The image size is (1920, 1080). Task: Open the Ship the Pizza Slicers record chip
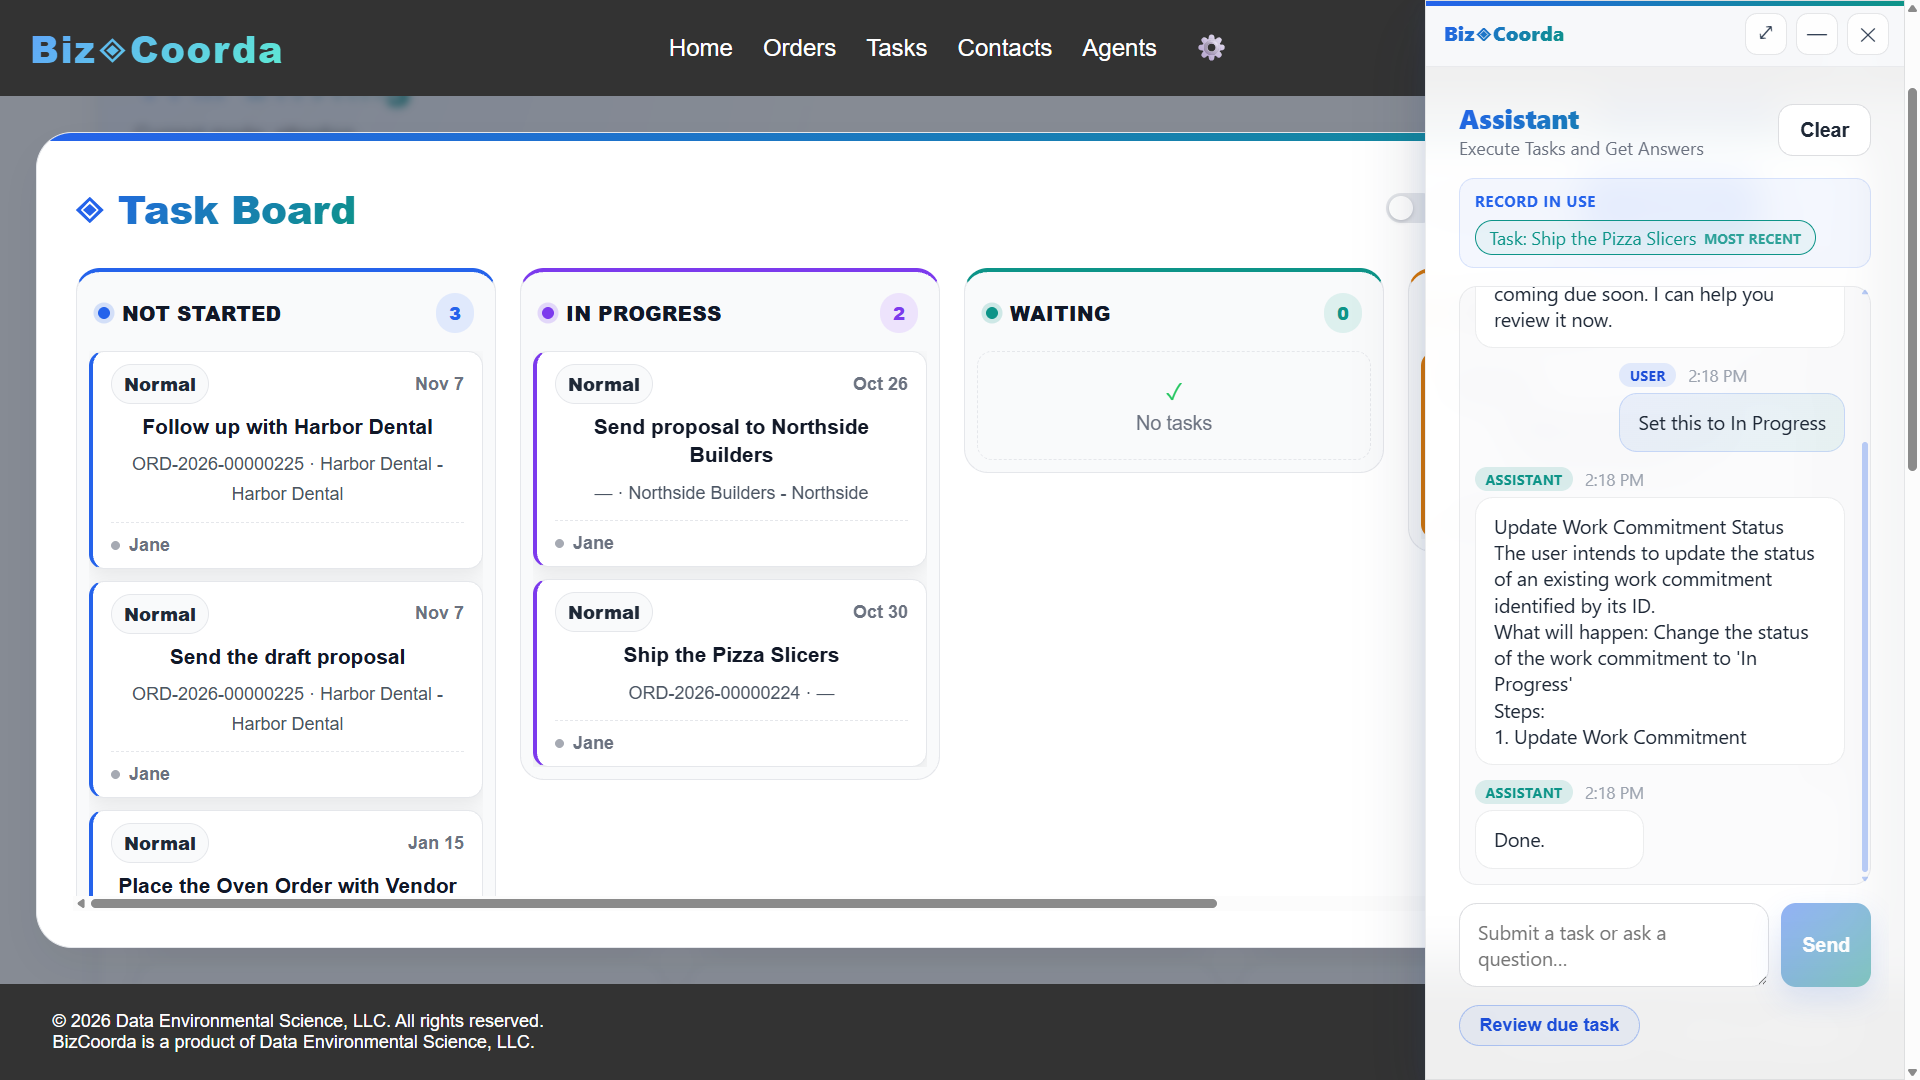[x=1645, y=238]
